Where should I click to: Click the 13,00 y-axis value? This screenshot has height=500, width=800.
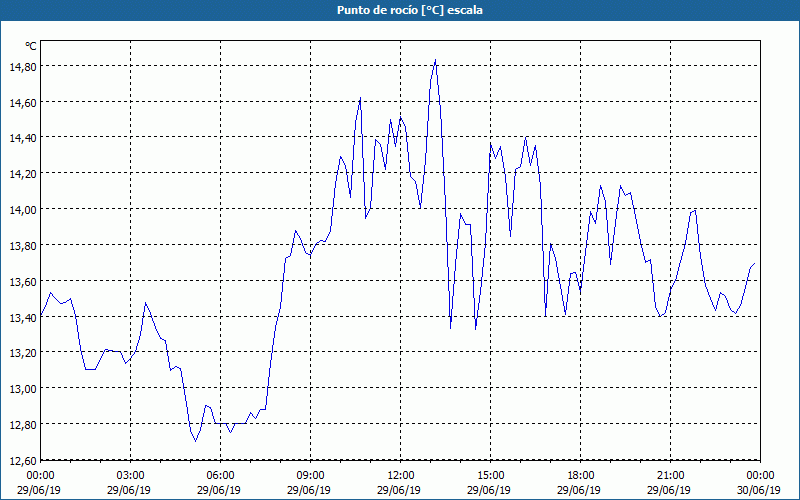[23, 388]
